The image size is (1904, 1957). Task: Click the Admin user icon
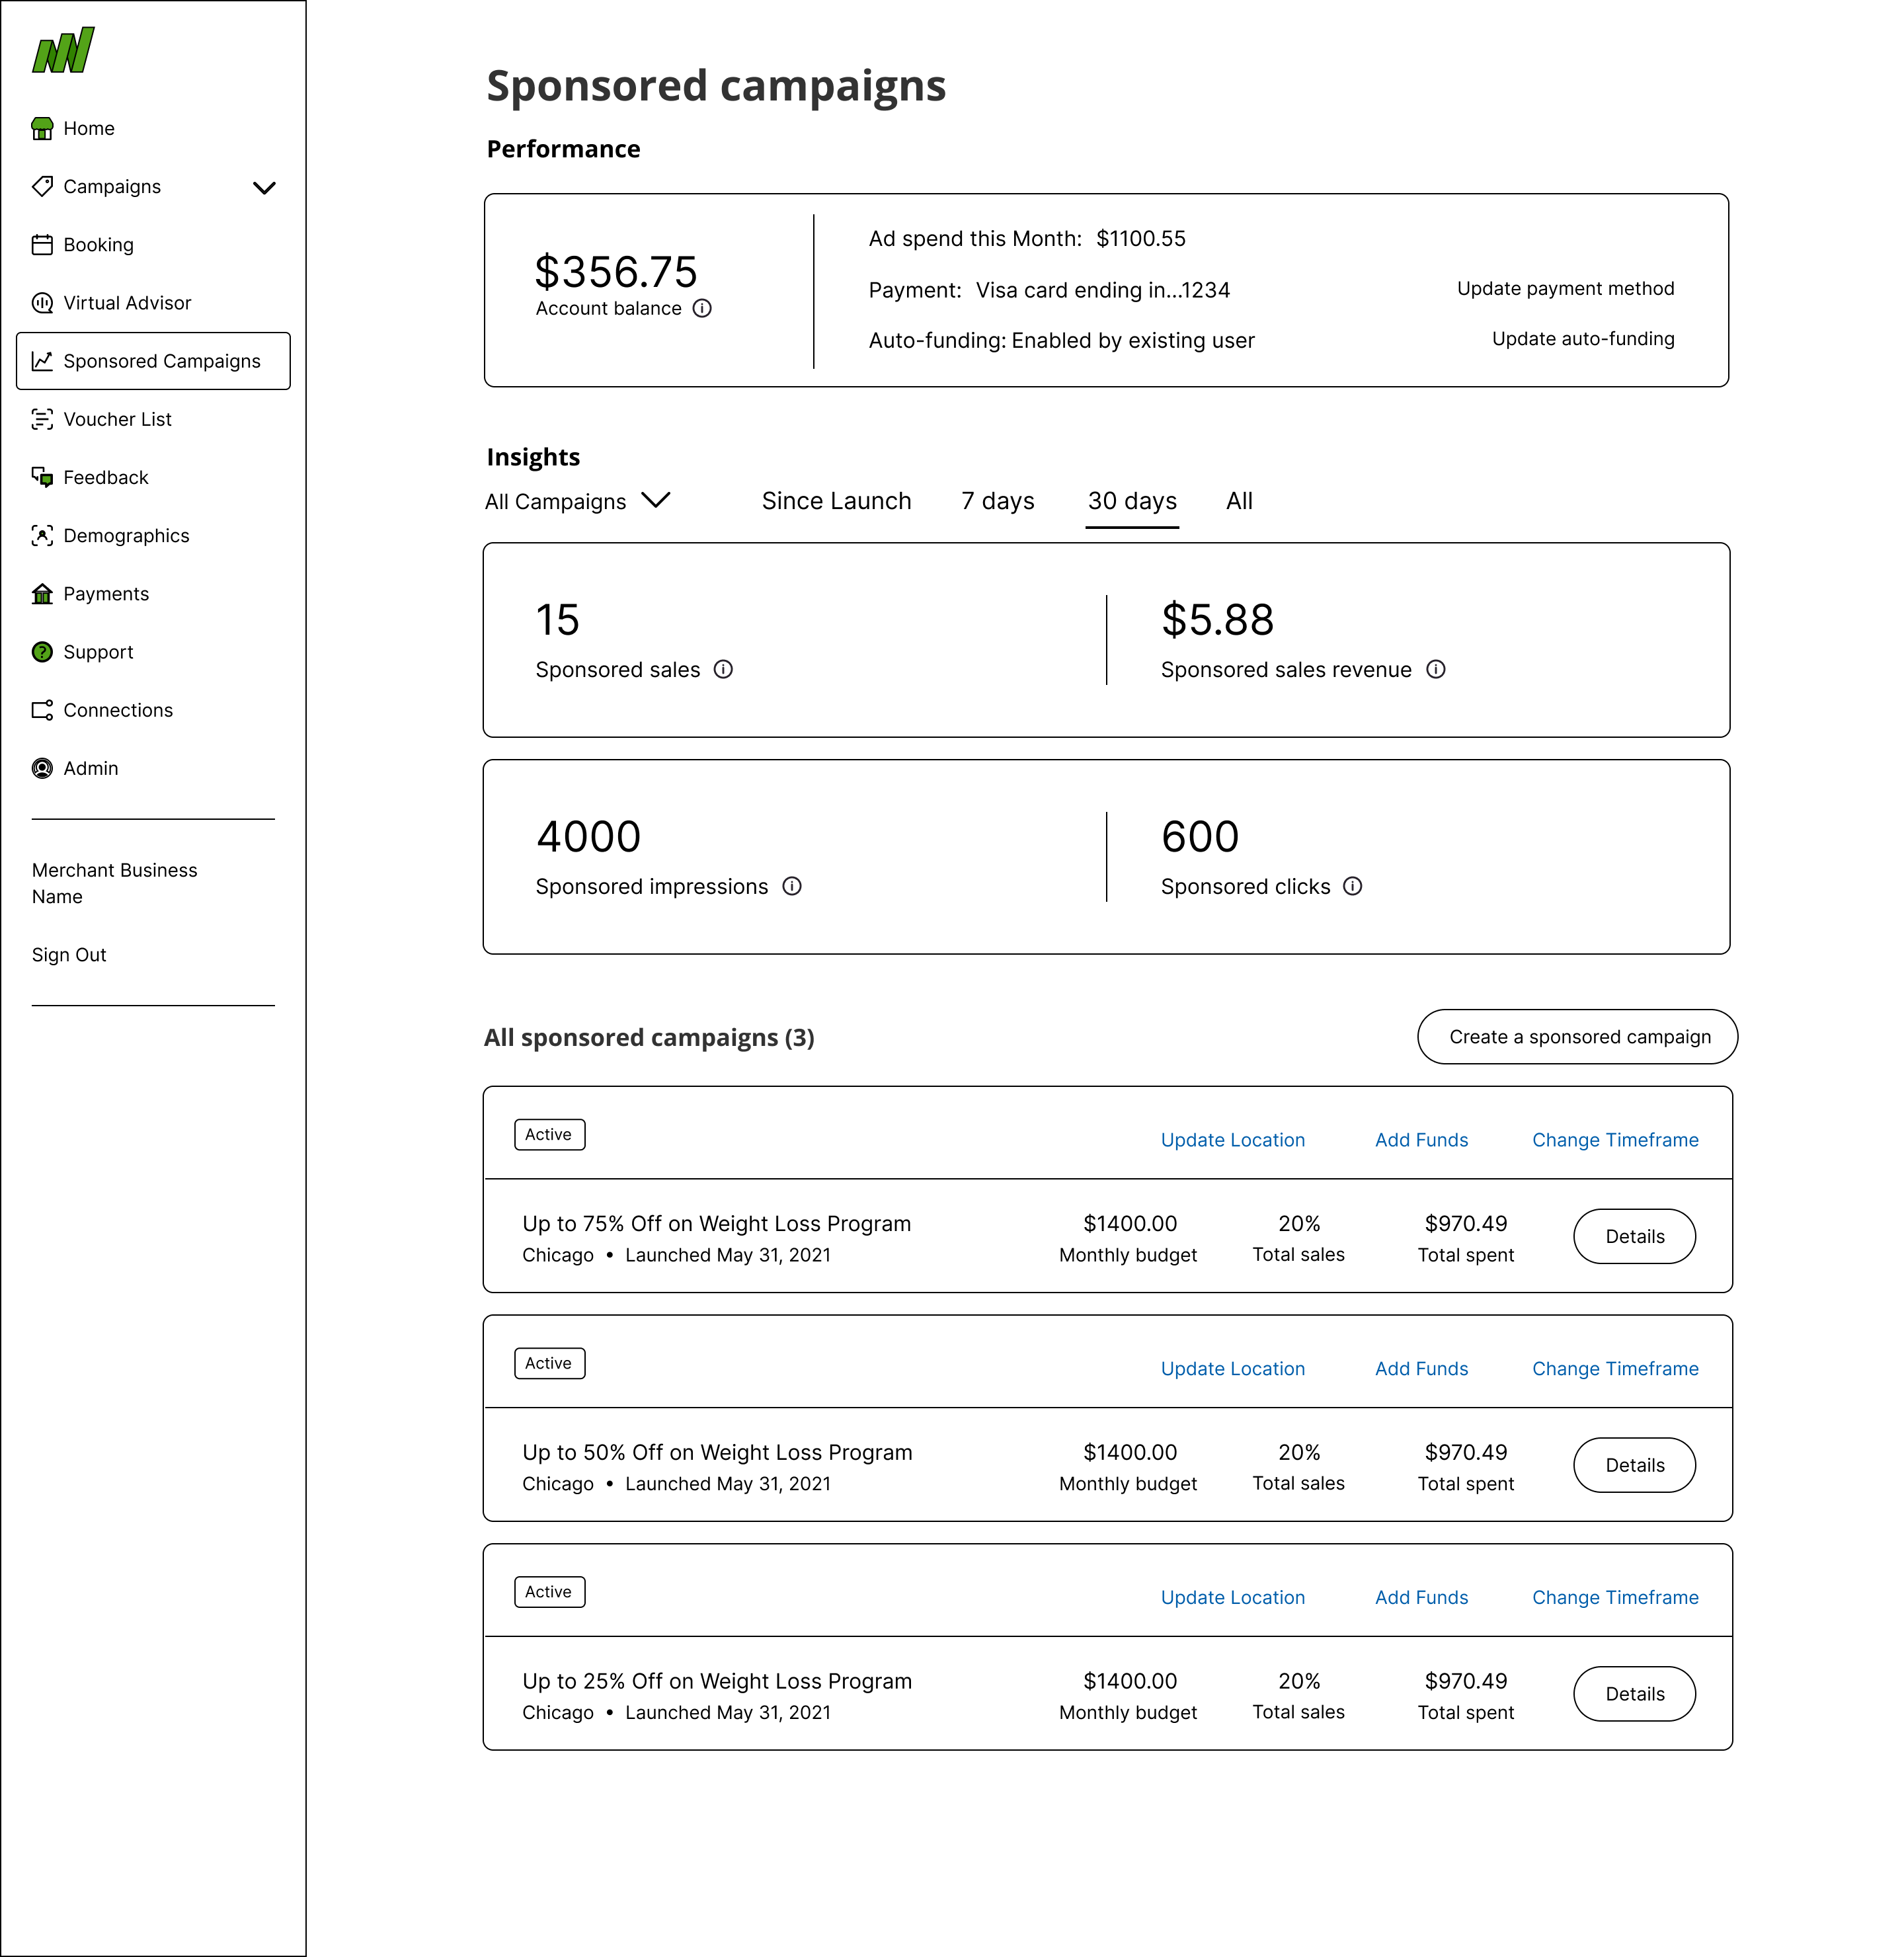click(42, 767)
